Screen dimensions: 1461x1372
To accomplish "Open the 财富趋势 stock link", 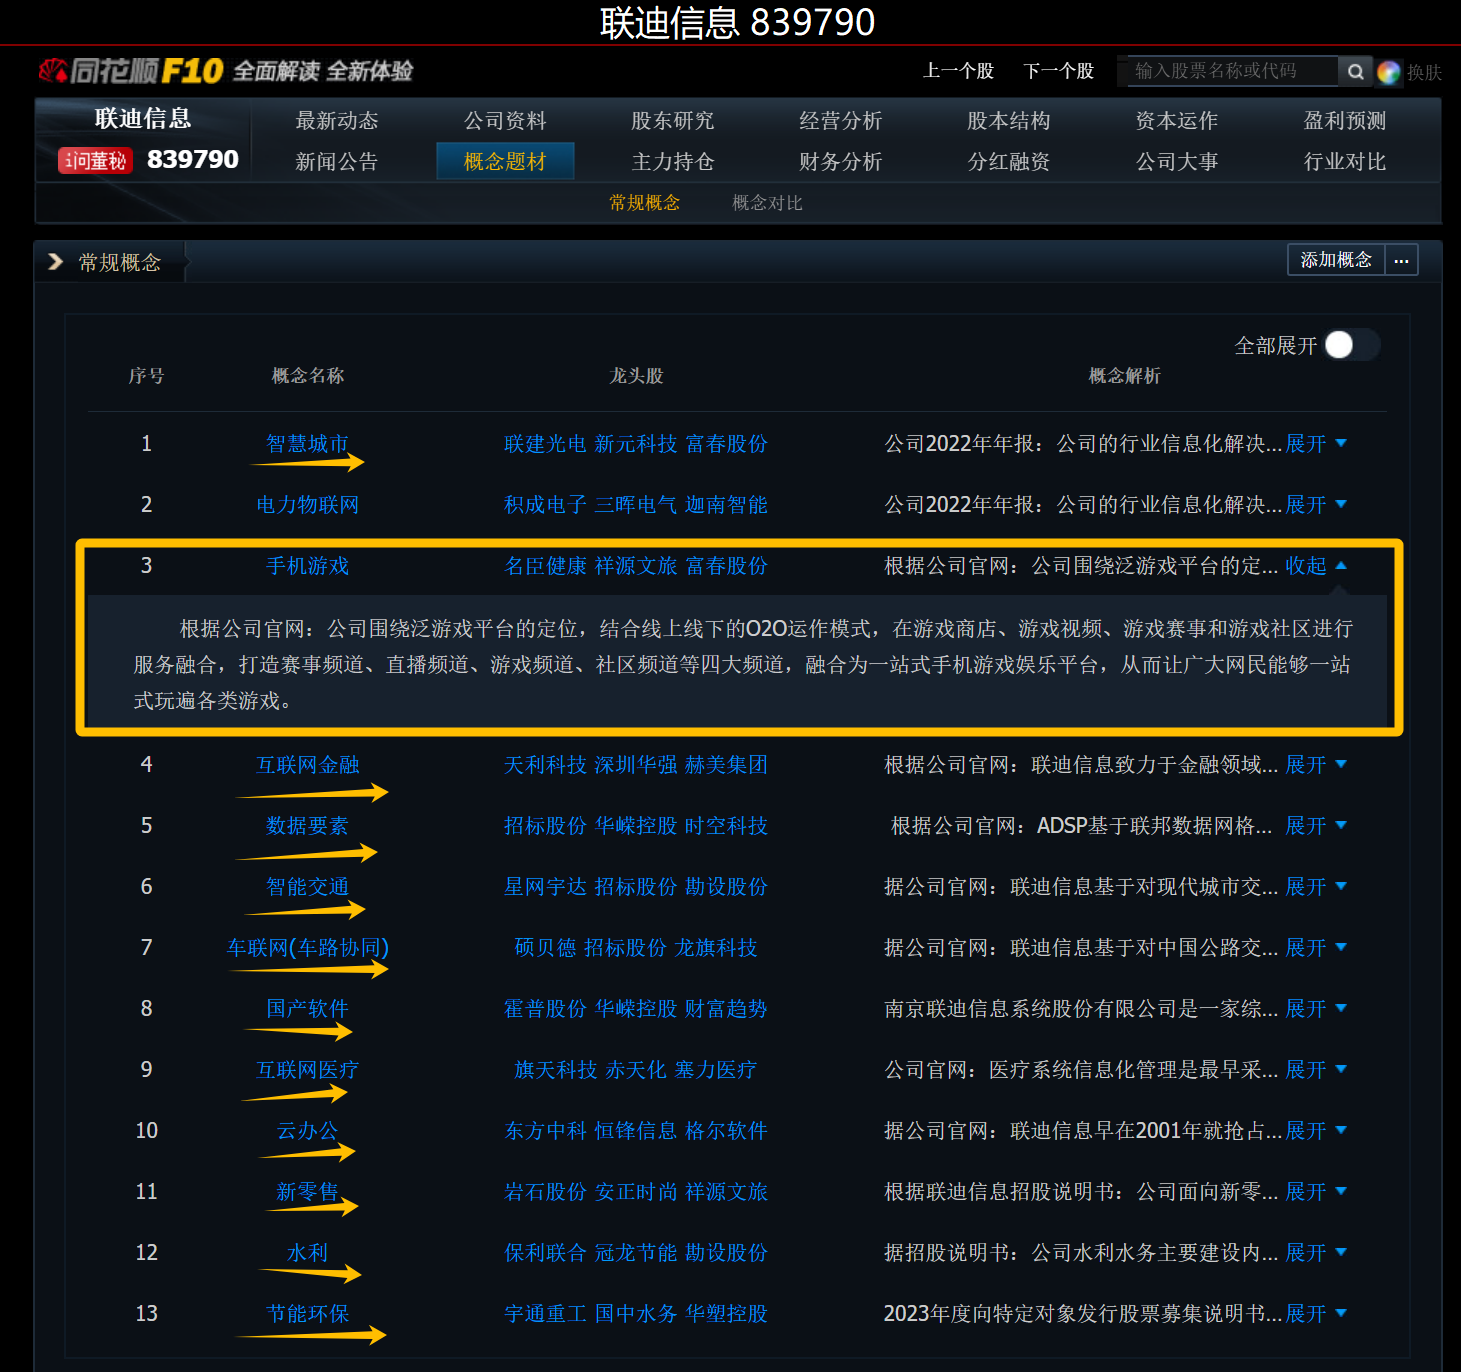I will (726, 1009).
